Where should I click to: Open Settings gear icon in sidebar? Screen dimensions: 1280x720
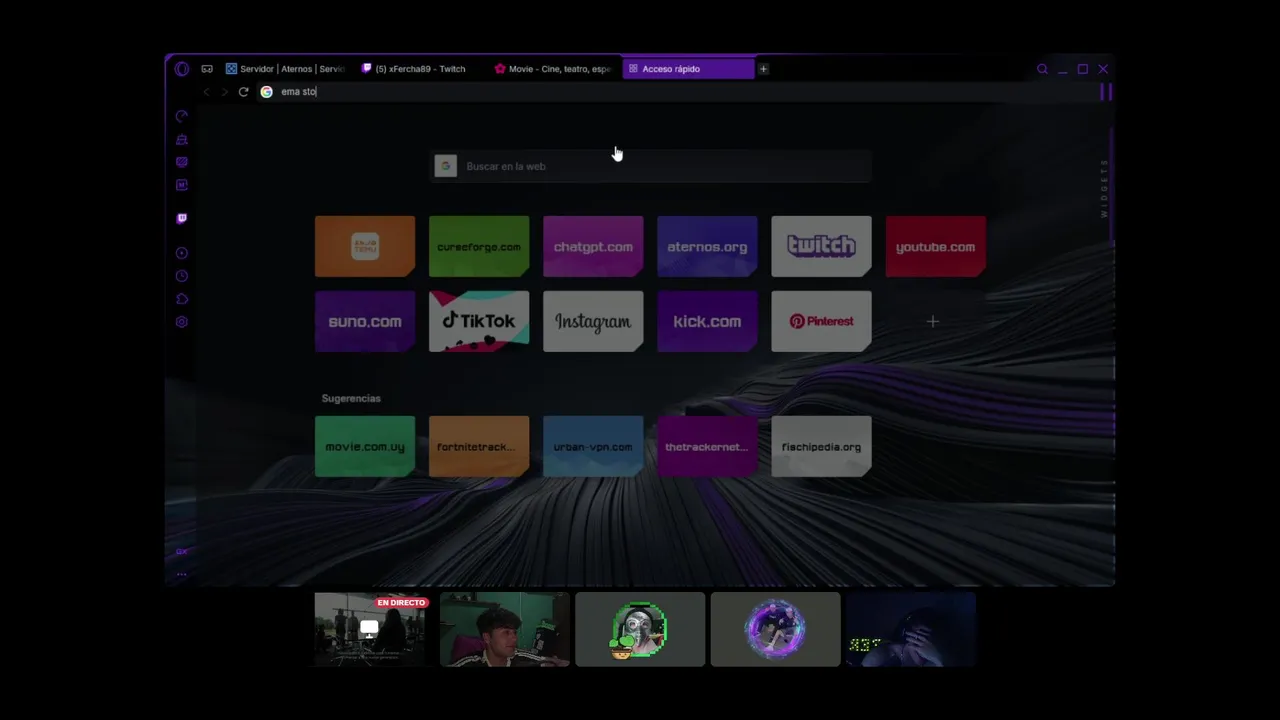181,322
